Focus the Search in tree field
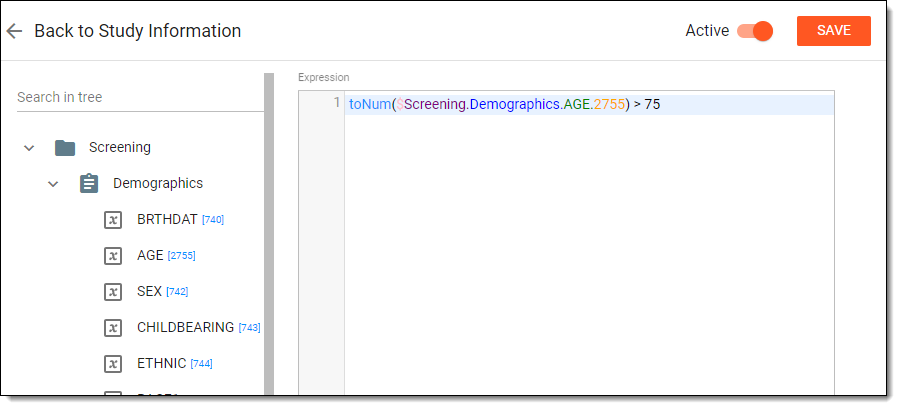The image size is (899, 408). (x=140, y=97)
